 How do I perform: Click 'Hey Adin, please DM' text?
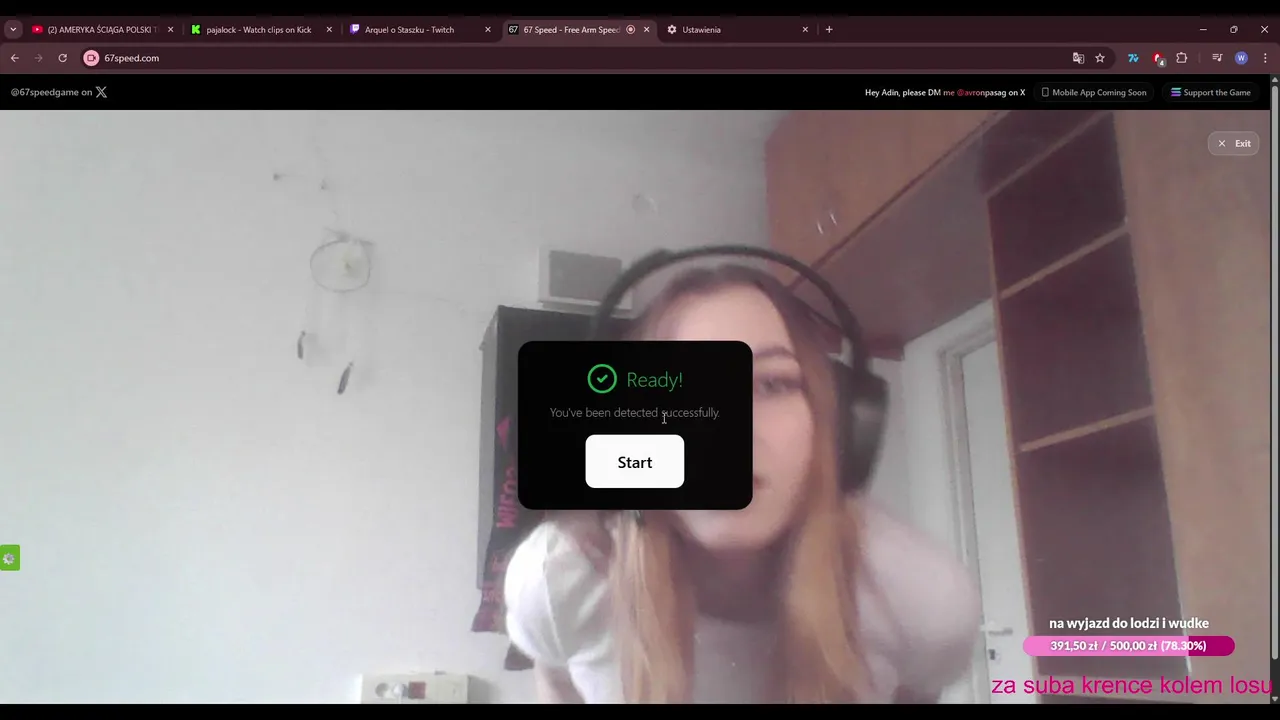[x=903, y=92]
